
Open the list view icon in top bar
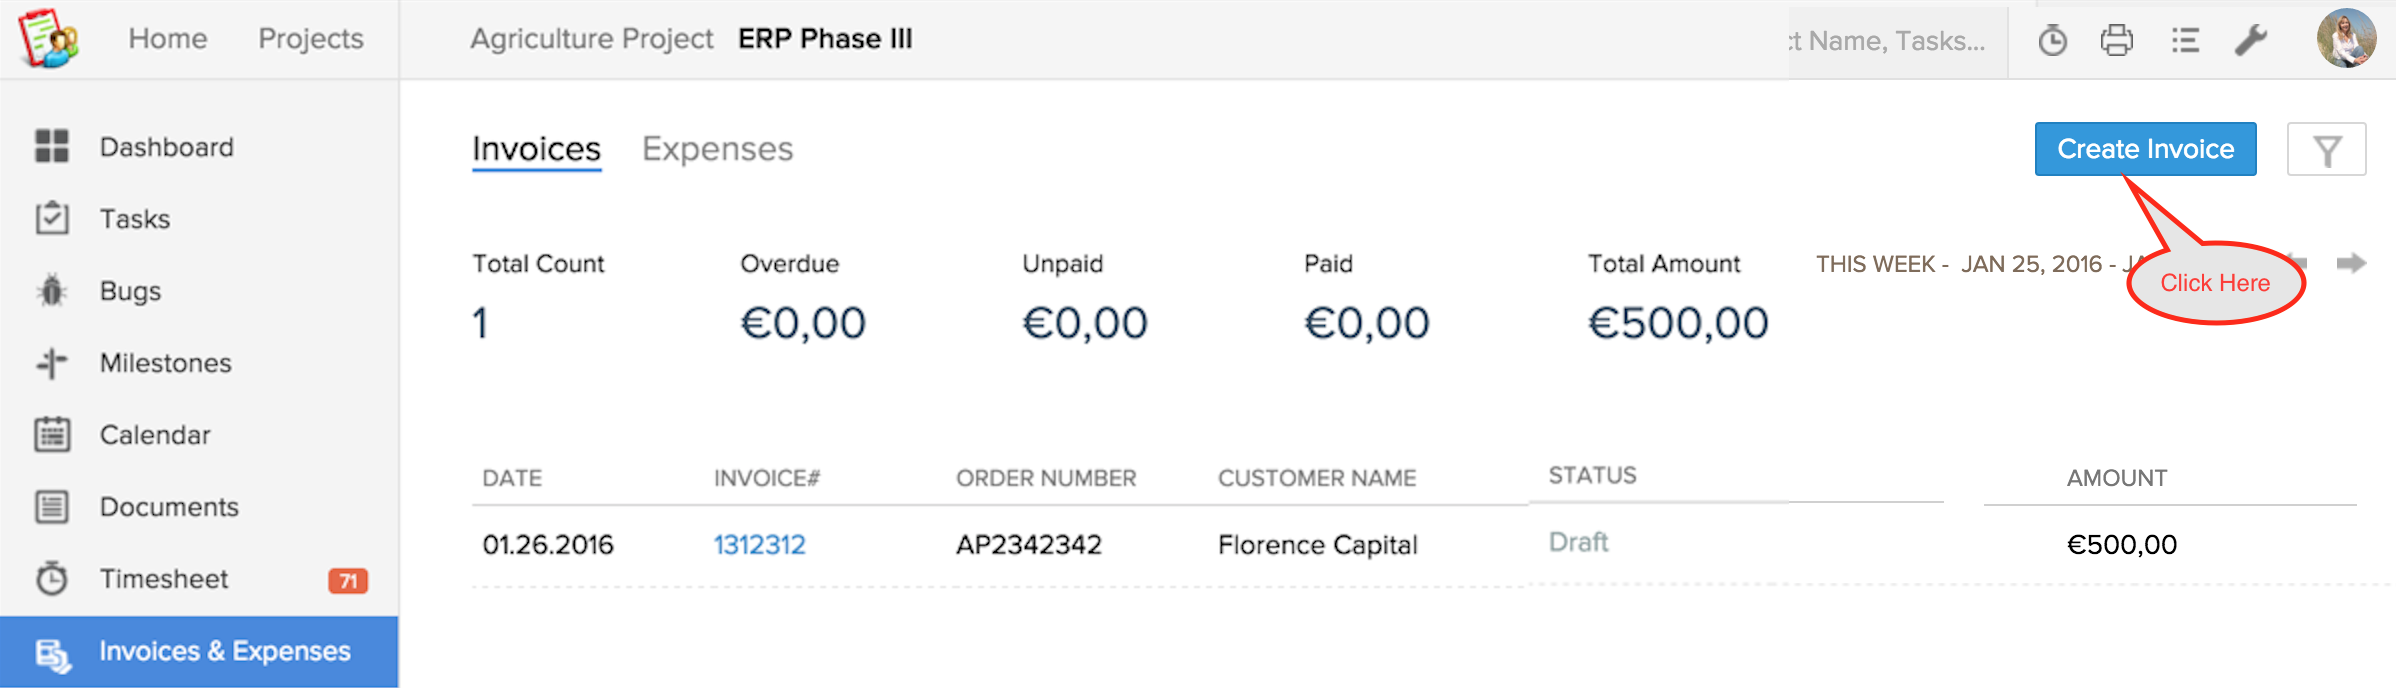[2185, 40]
